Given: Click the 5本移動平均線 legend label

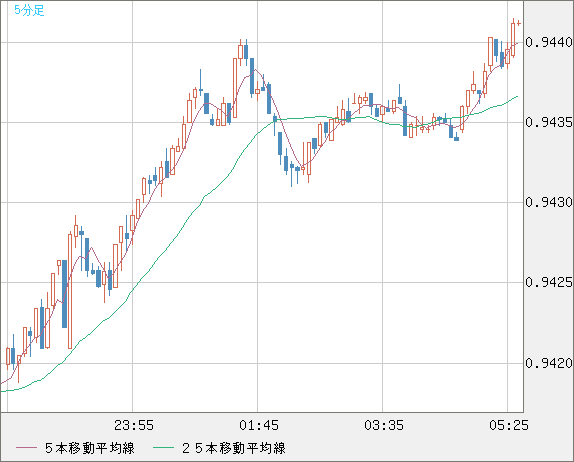Looking at the screenshot, I should coord(90,448).
